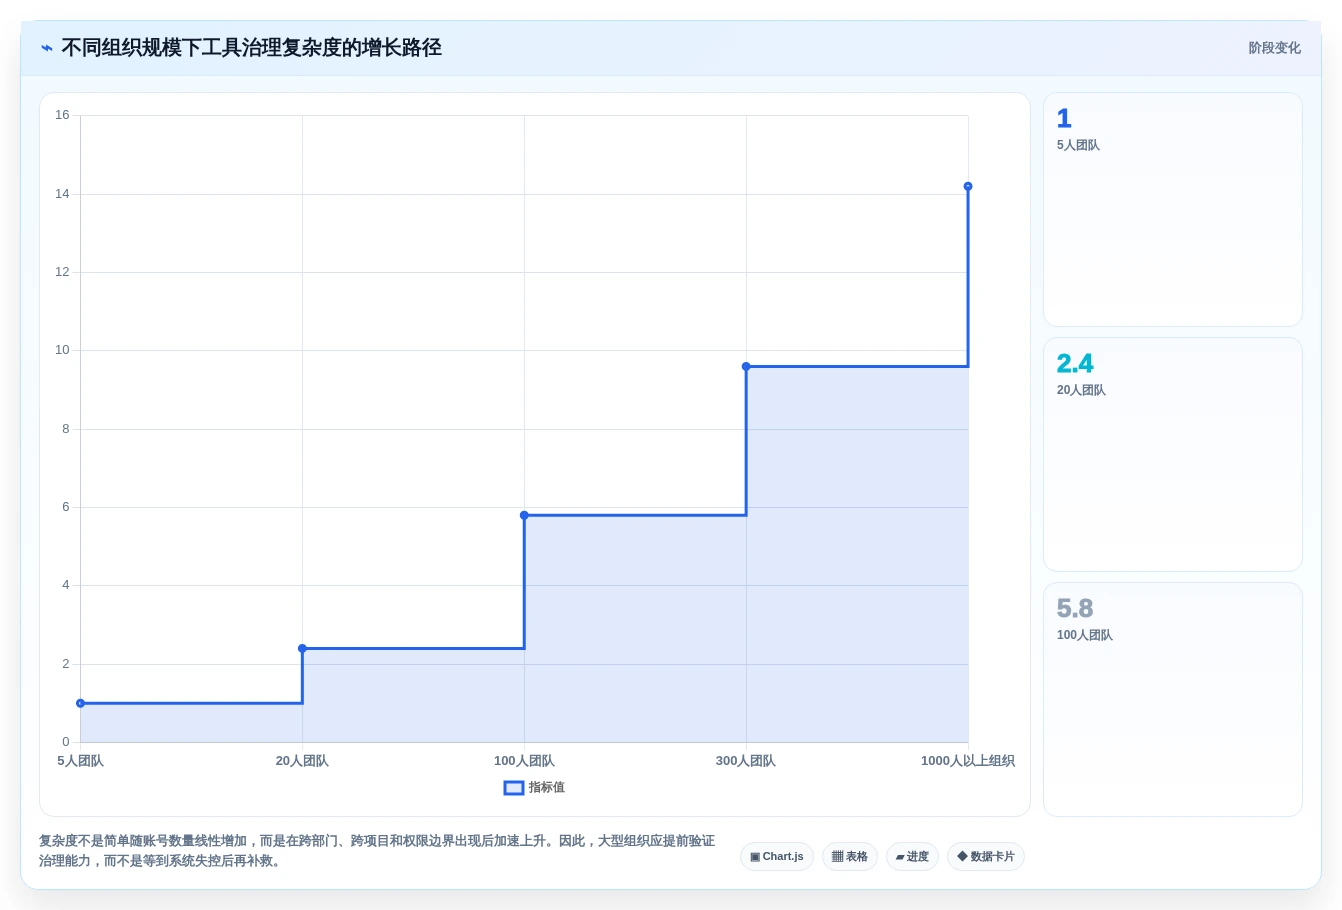Click the x-axis label 5人团队
Image resolution: width=1342 pixels, height=910 pixels.
(81, 761)
